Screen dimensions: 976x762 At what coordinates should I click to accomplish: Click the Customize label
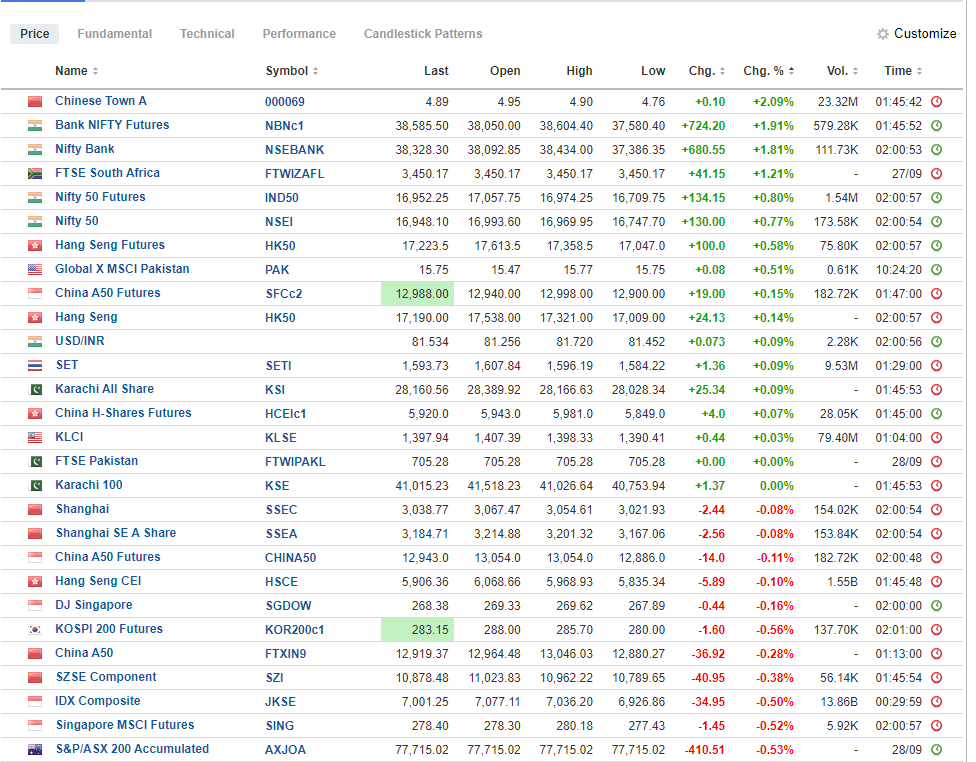tap(925, 34)
